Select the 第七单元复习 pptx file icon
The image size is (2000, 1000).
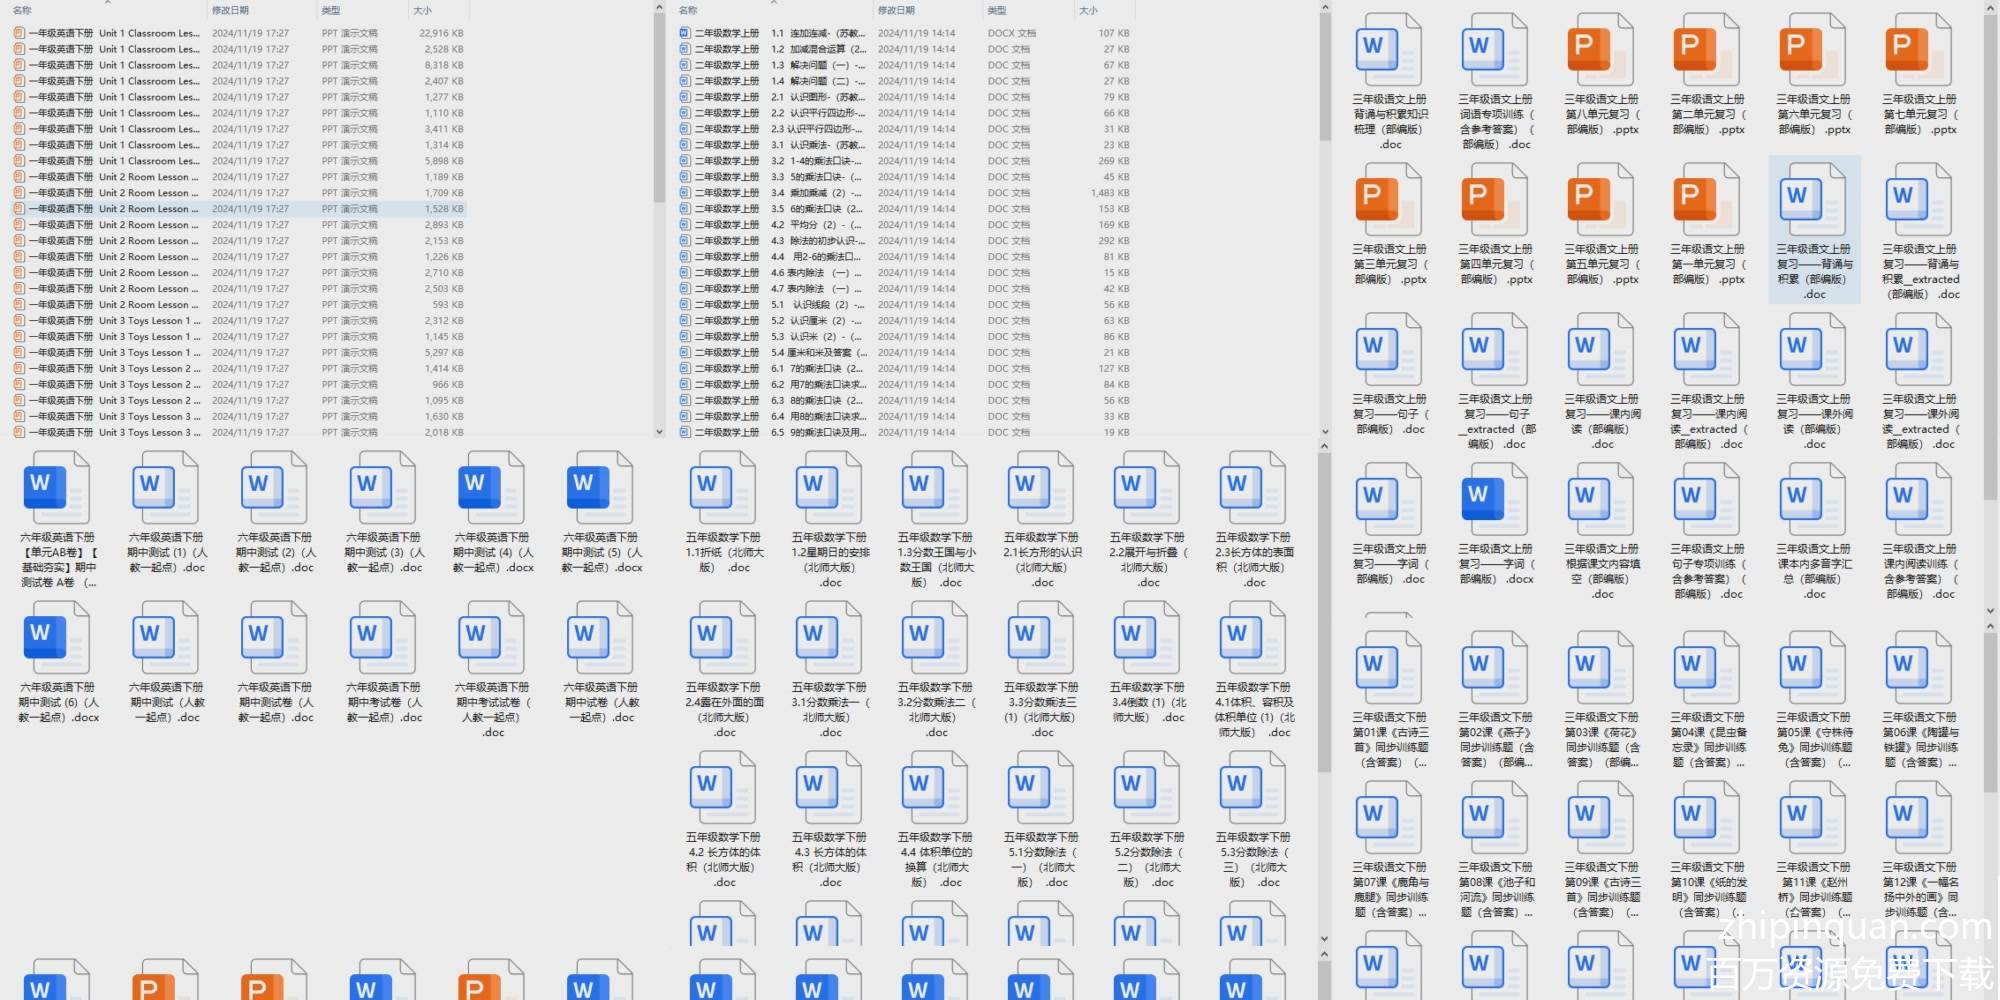coord(1920,50)
